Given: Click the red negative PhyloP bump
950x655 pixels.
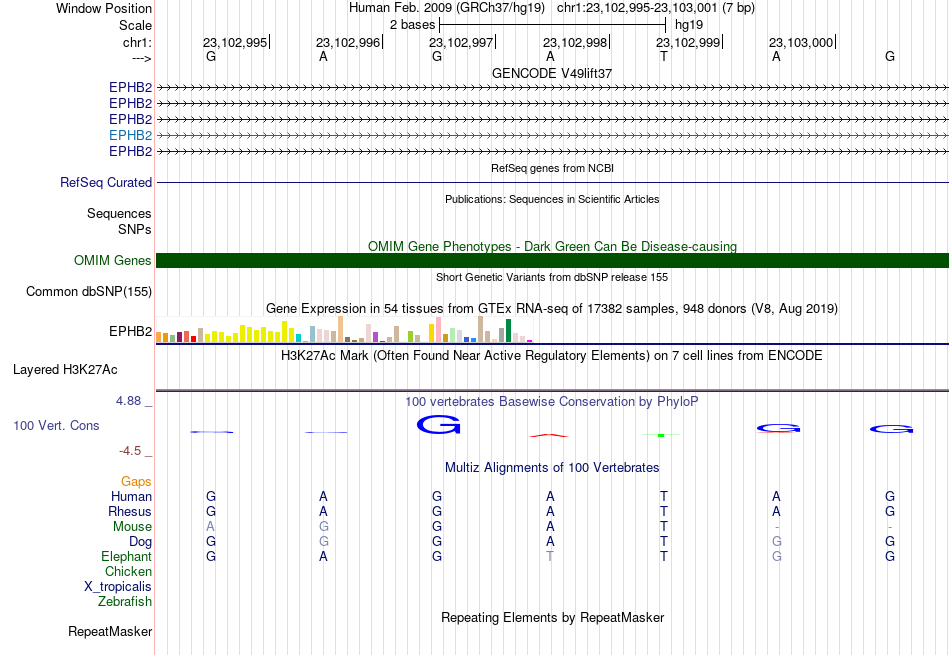Looking at the screenshot, I should 548,435.
